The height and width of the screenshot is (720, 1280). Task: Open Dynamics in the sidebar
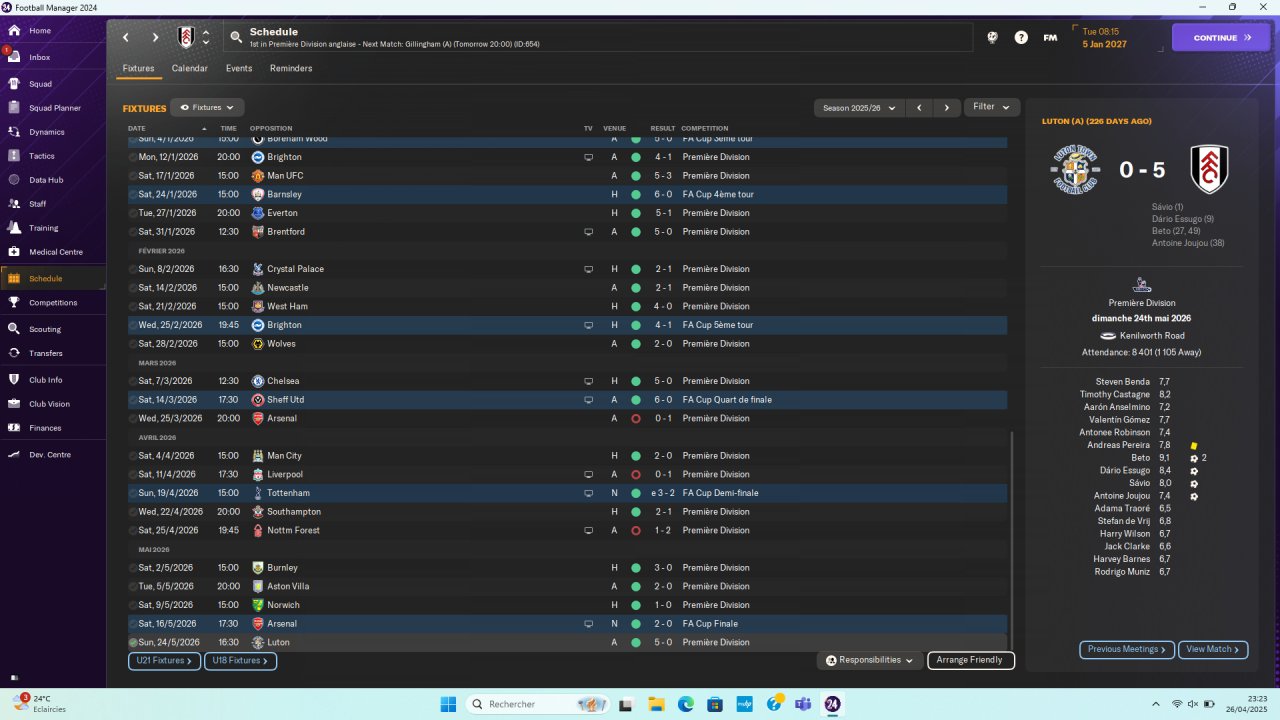pos(46,132)
